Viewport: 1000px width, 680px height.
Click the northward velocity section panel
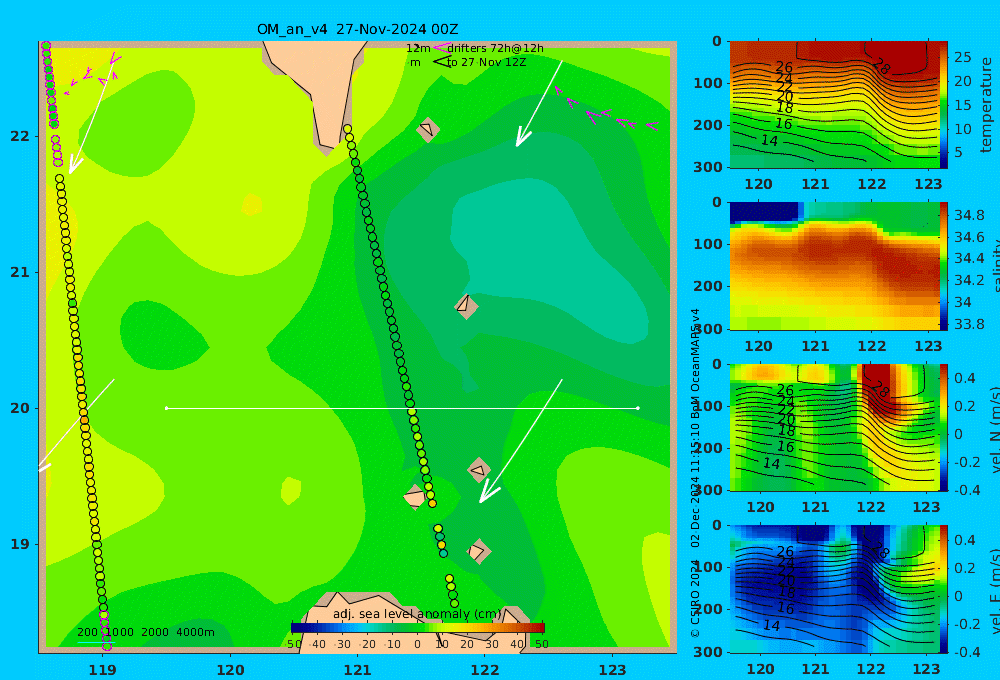834,427
